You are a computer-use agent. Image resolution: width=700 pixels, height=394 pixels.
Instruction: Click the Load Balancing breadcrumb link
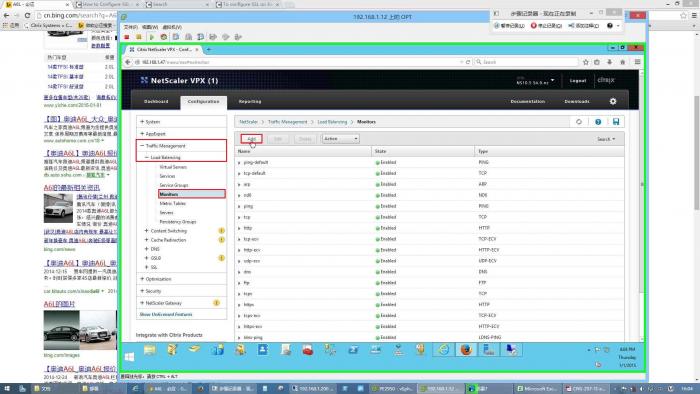(x=332, y=122)
